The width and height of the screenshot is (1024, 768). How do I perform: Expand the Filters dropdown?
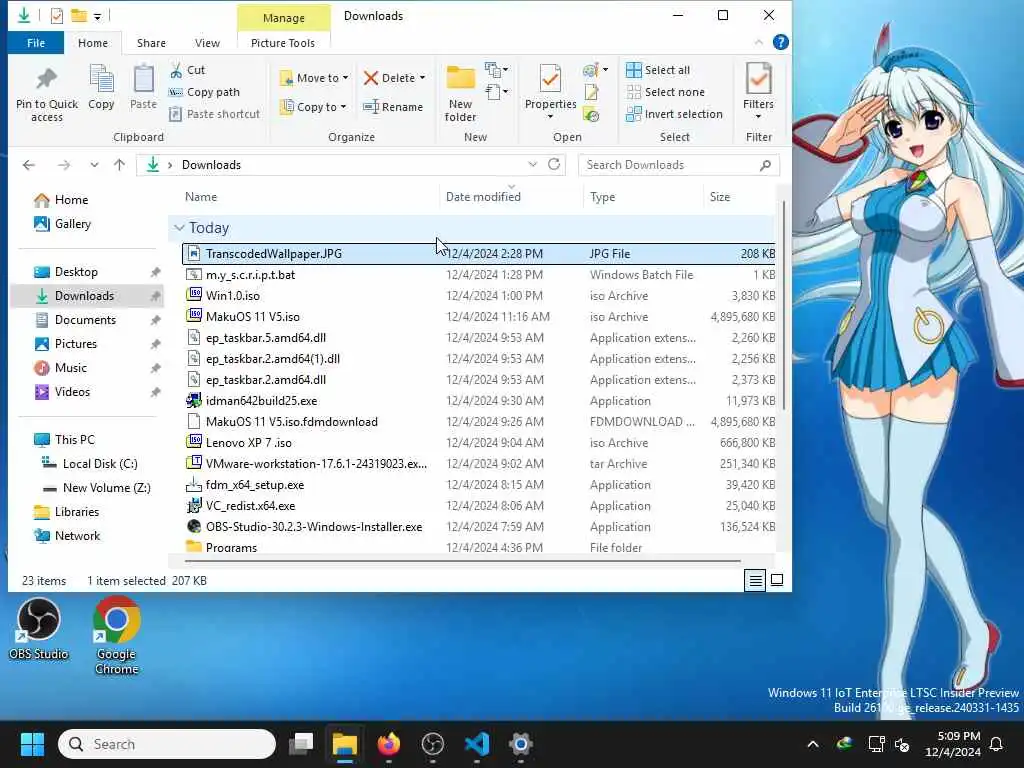tap(758, 116)
